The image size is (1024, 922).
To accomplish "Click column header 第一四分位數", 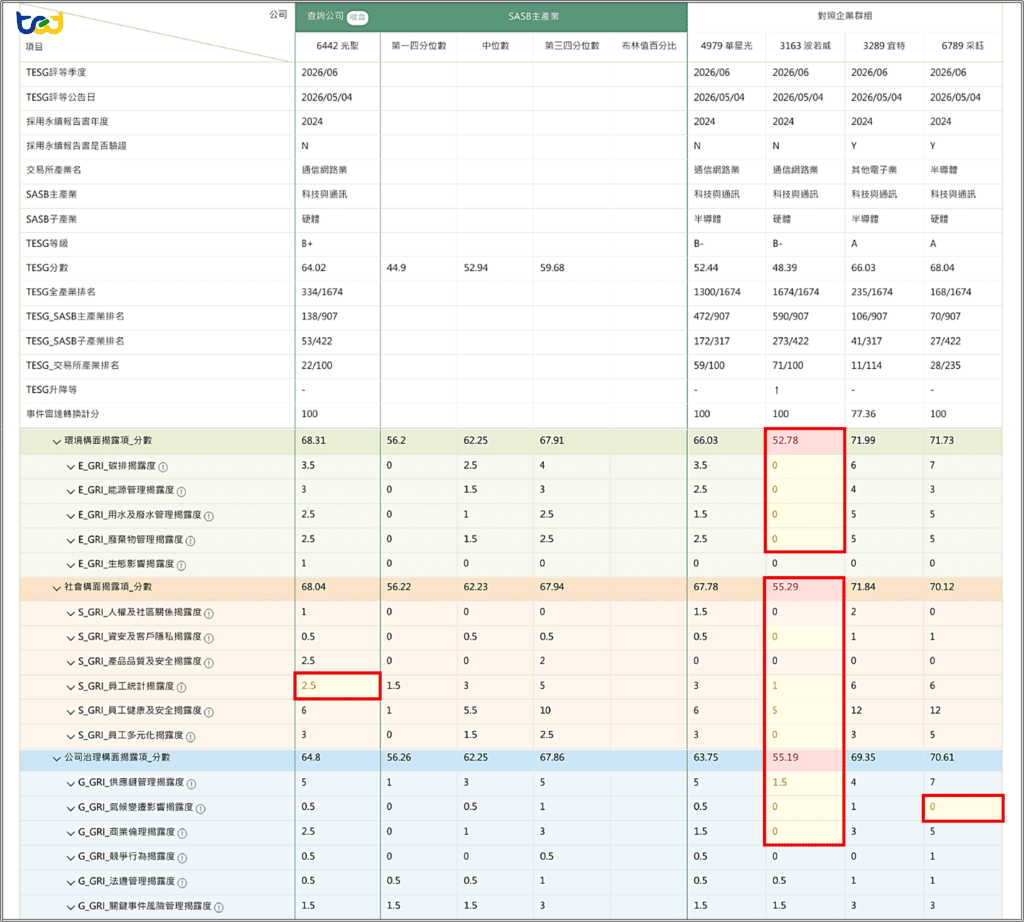I will point(419,46).
